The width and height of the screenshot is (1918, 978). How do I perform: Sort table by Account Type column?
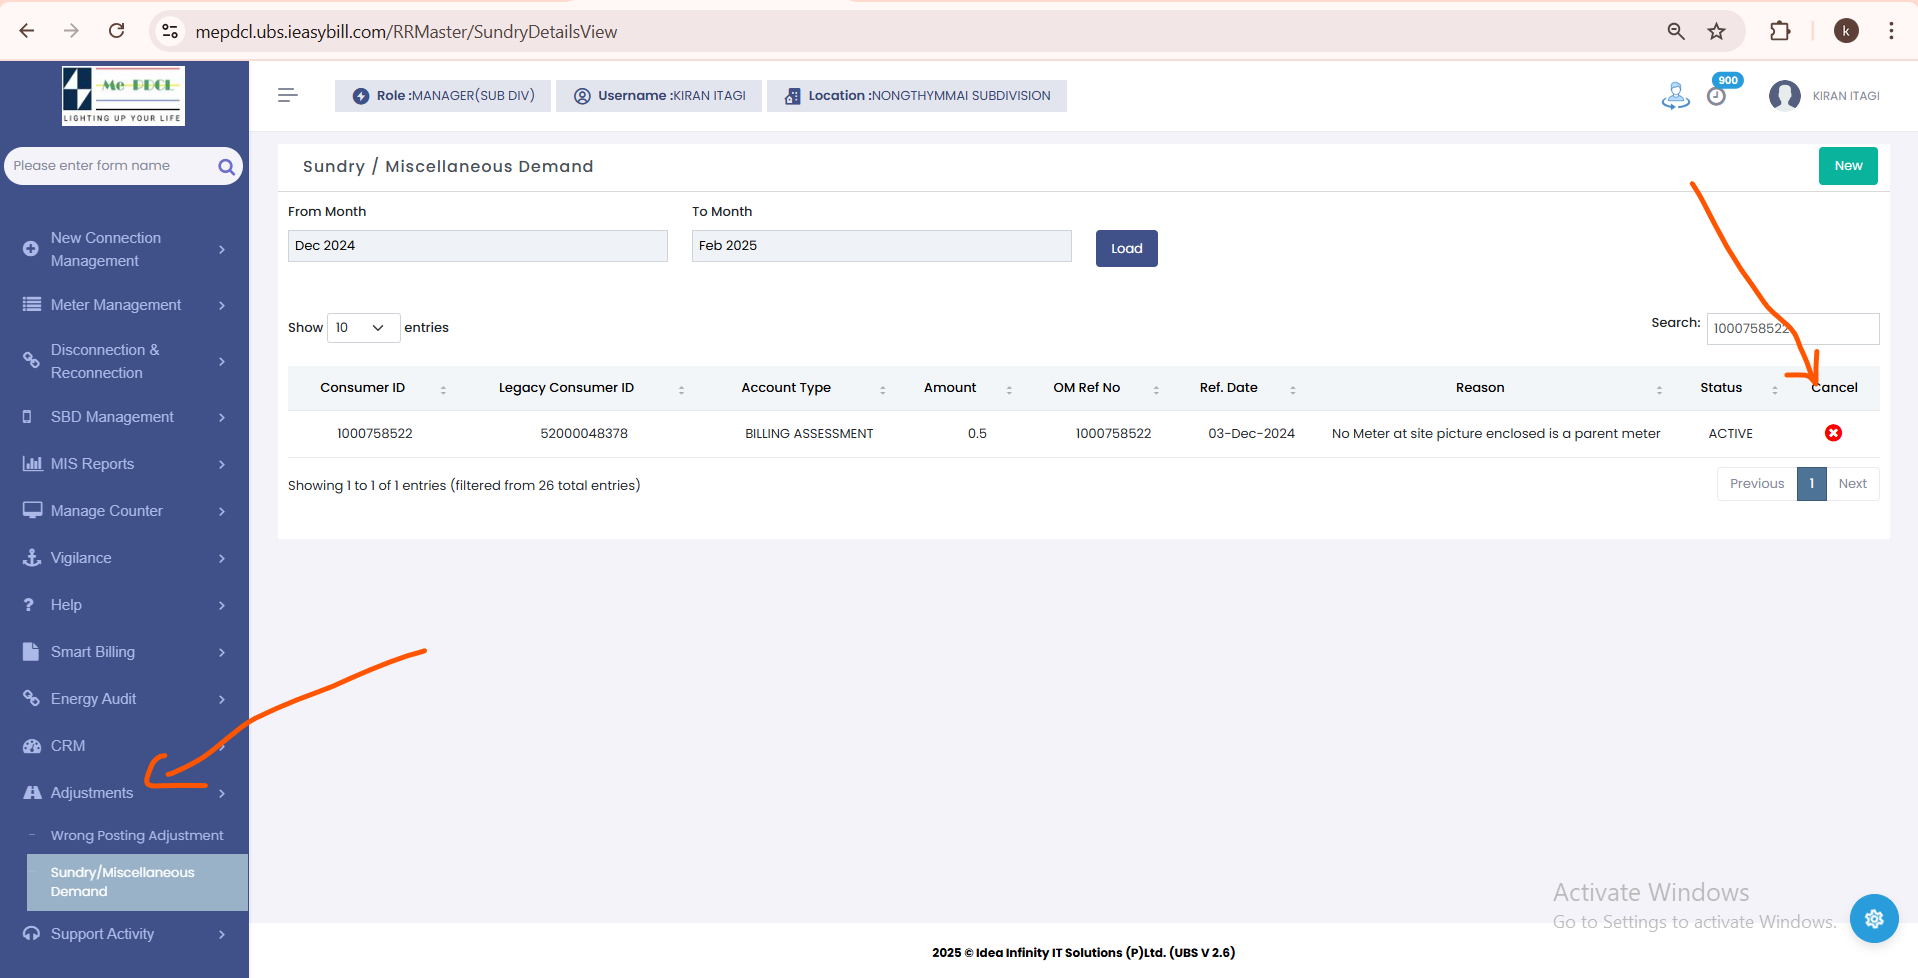coord(796,388)
